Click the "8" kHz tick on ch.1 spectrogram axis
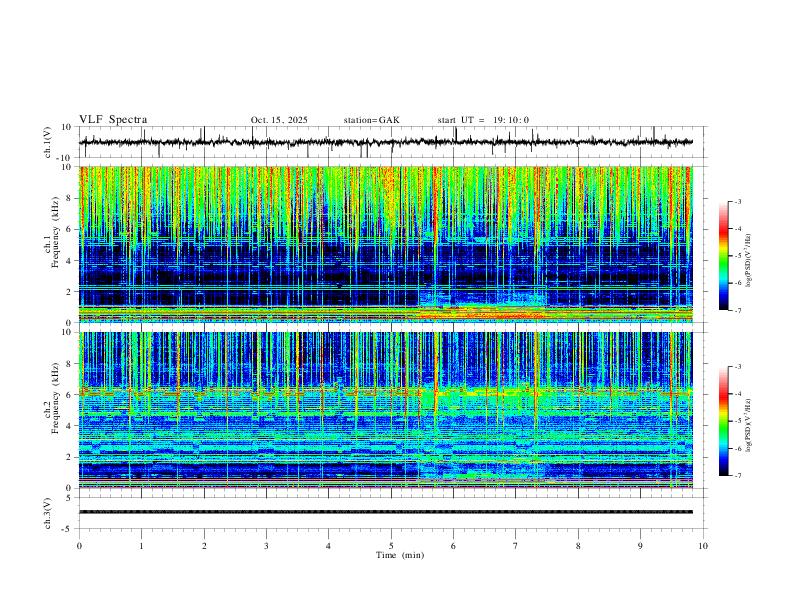 coord(70,198)
